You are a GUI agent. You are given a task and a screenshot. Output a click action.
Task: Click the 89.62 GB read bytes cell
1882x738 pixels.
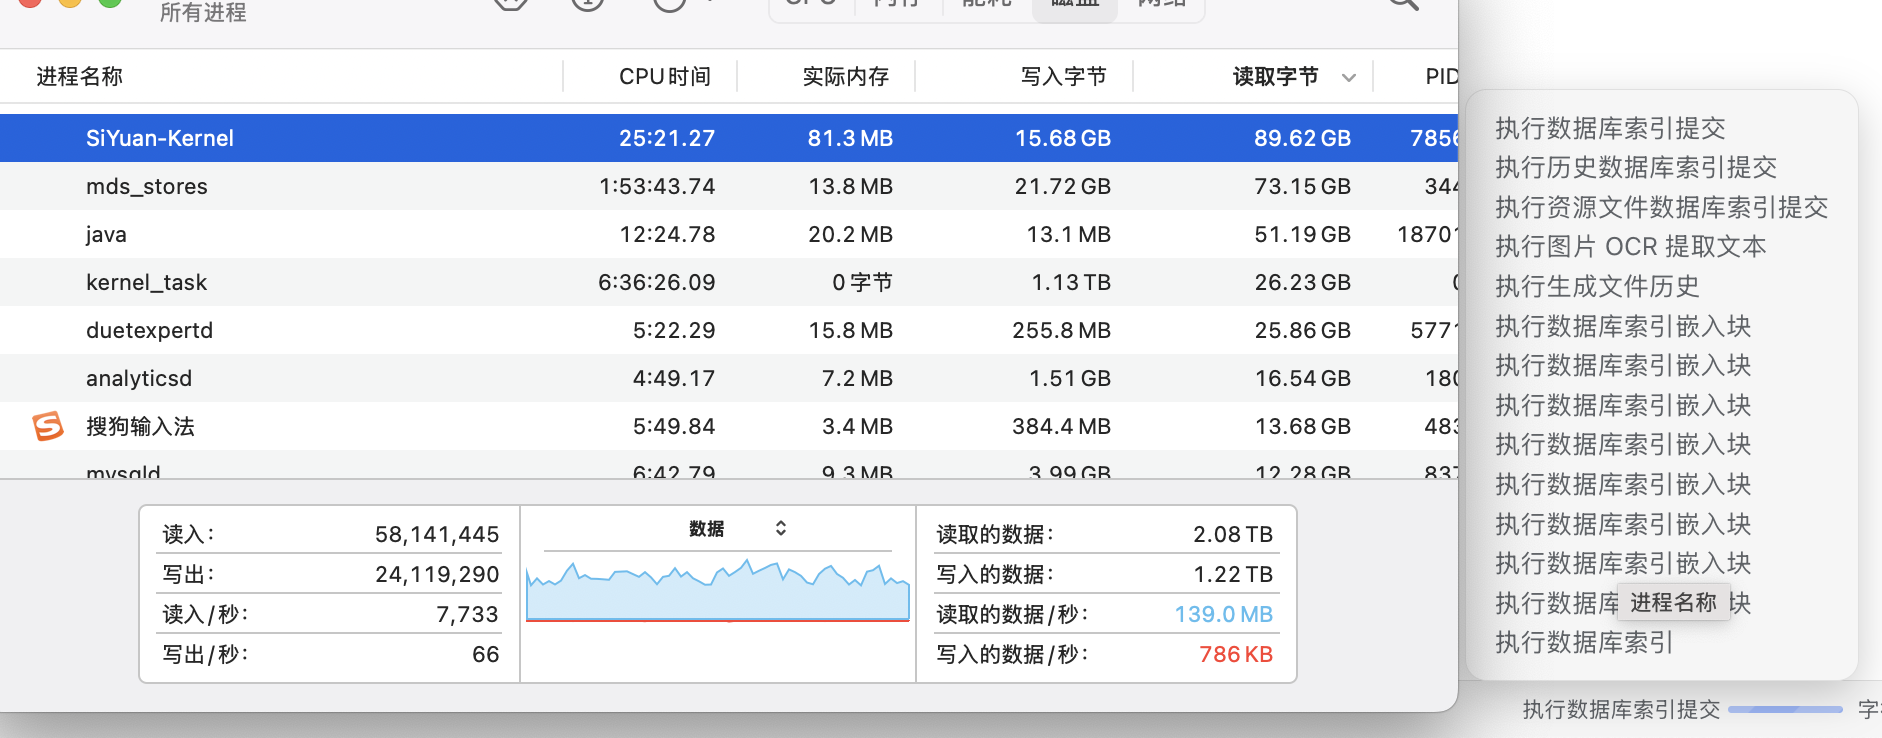click(1302, 138)
